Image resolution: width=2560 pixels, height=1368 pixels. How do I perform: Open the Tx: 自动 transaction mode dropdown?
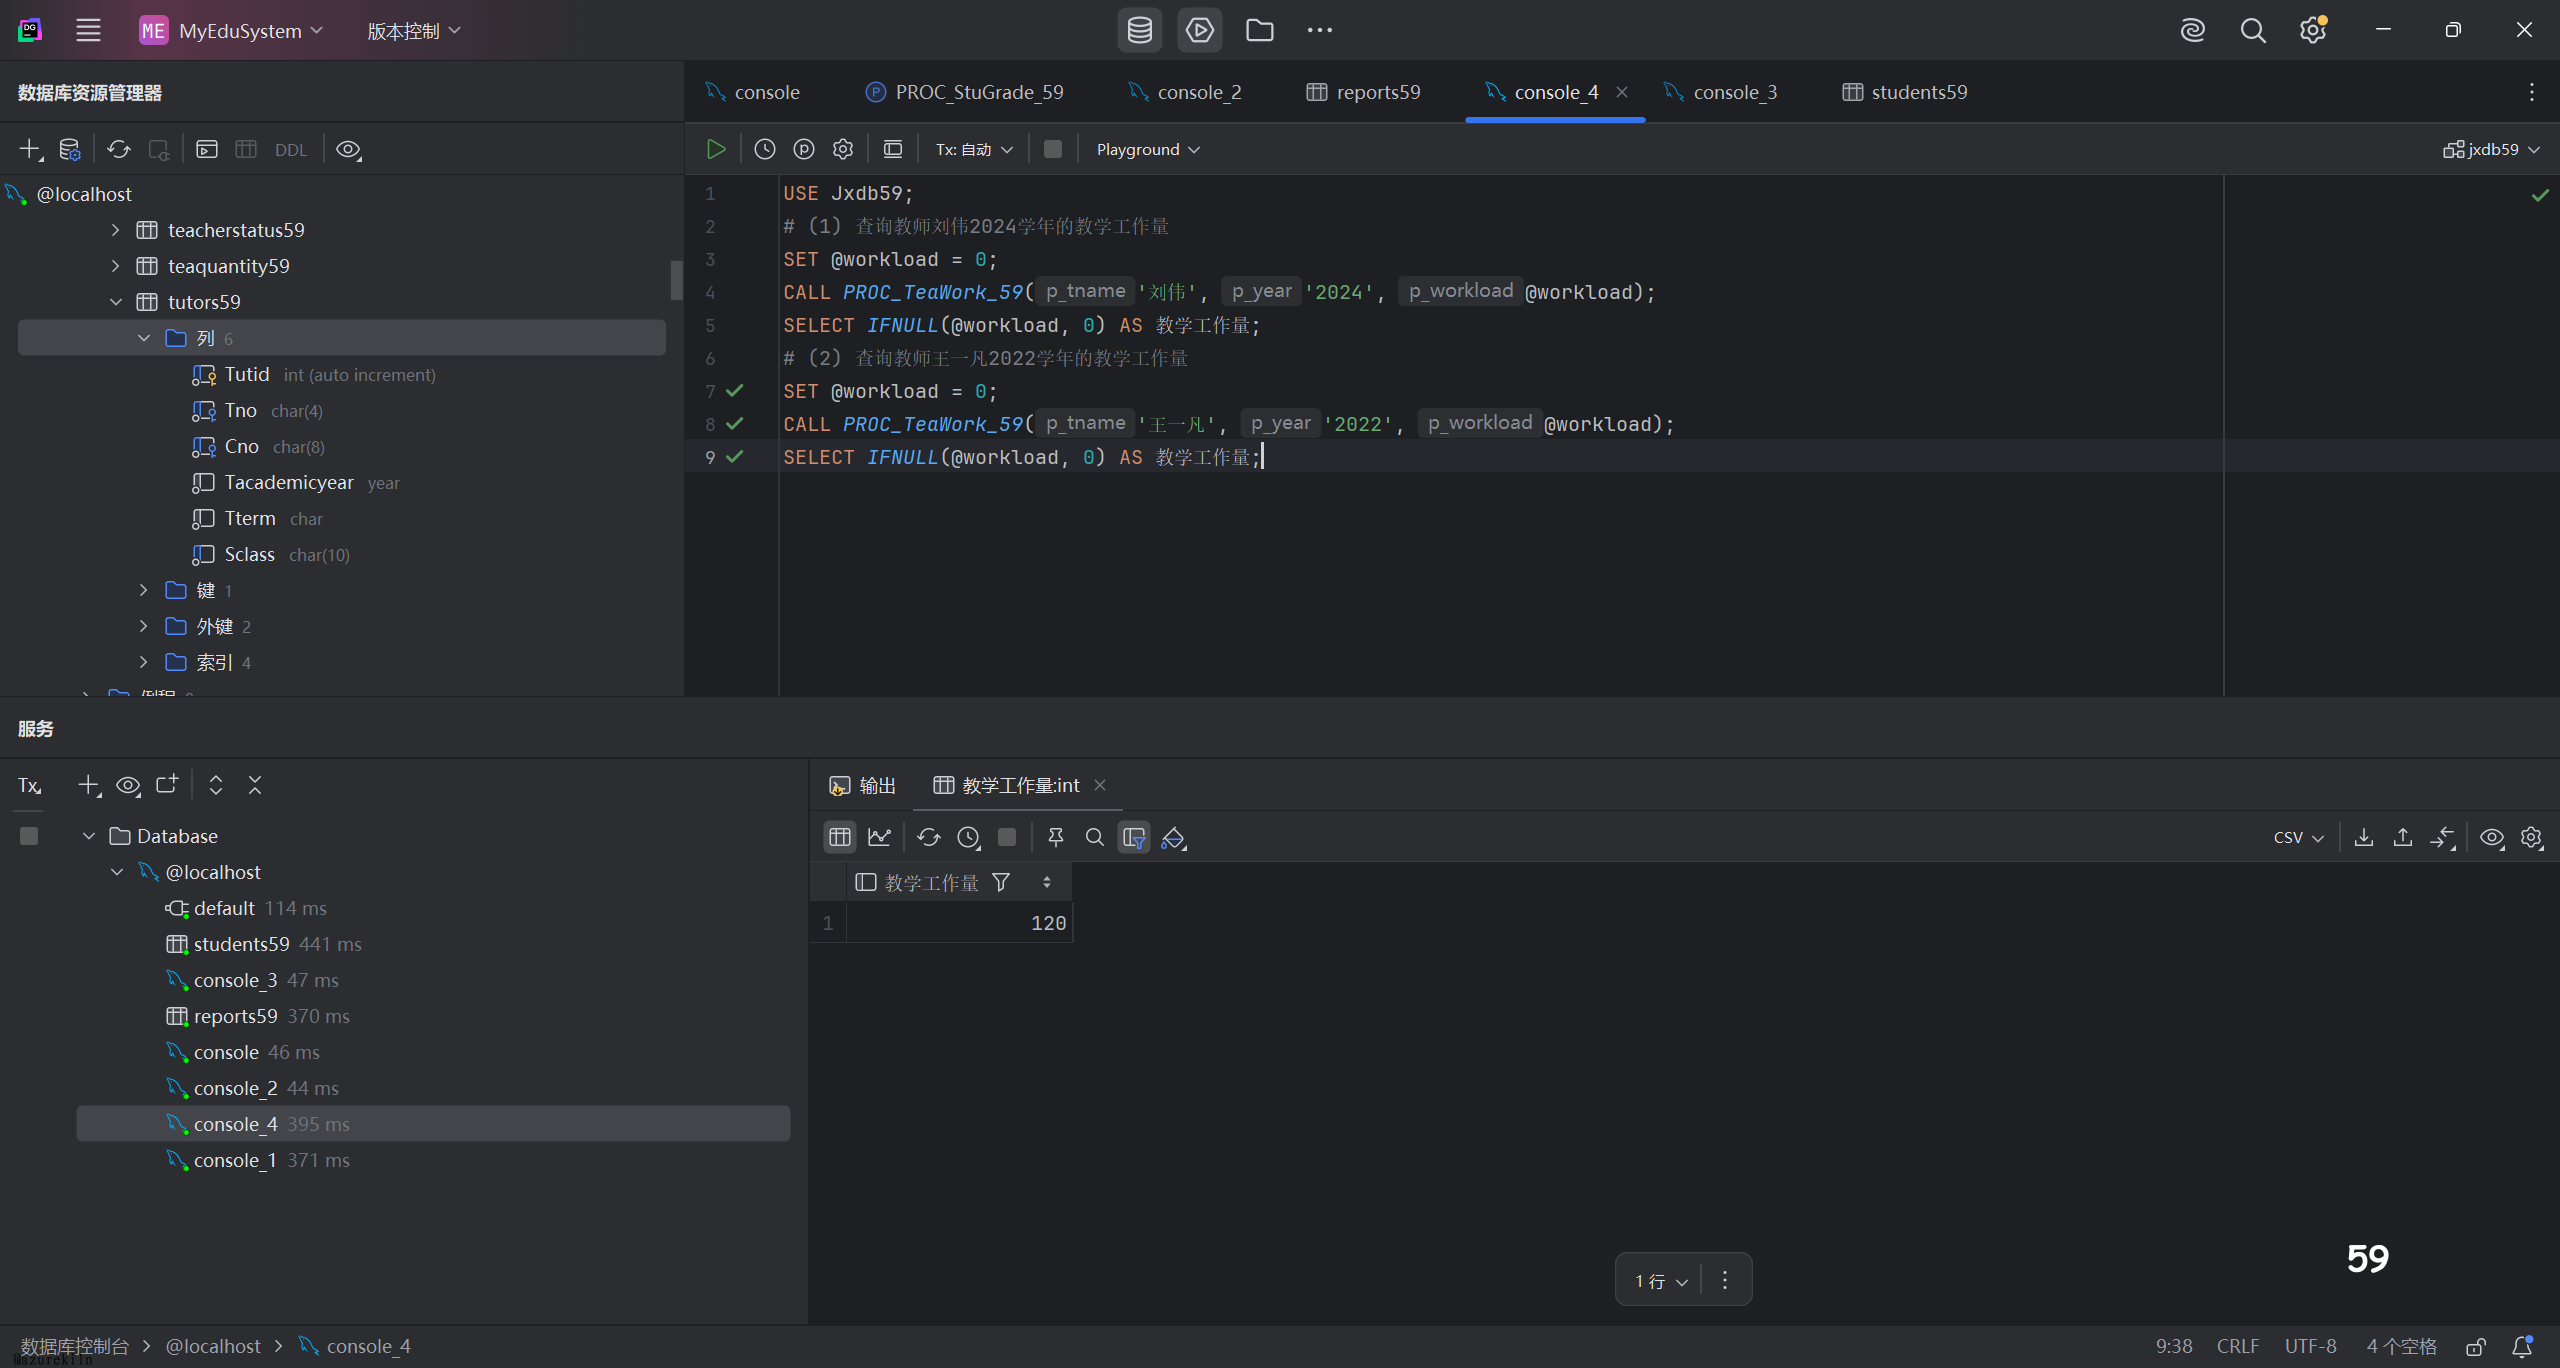[974, 149]
